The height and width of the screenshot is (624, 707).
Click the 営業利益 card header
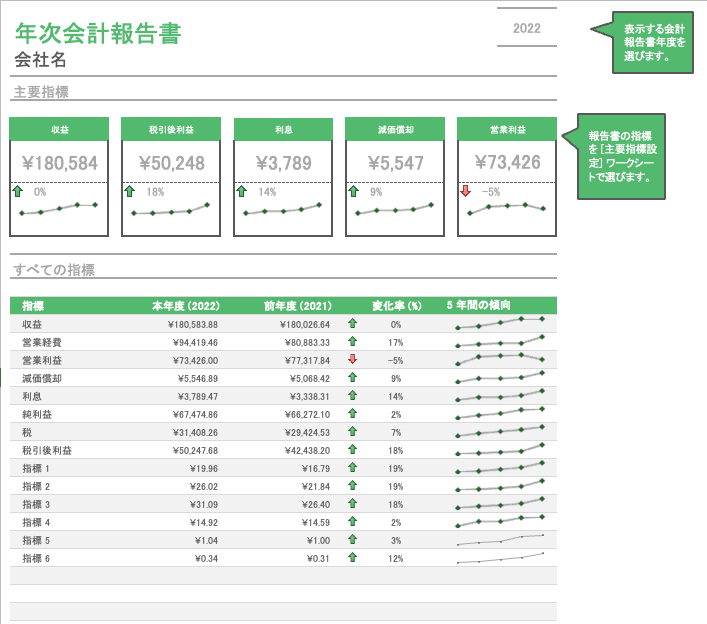coord(507,129)
